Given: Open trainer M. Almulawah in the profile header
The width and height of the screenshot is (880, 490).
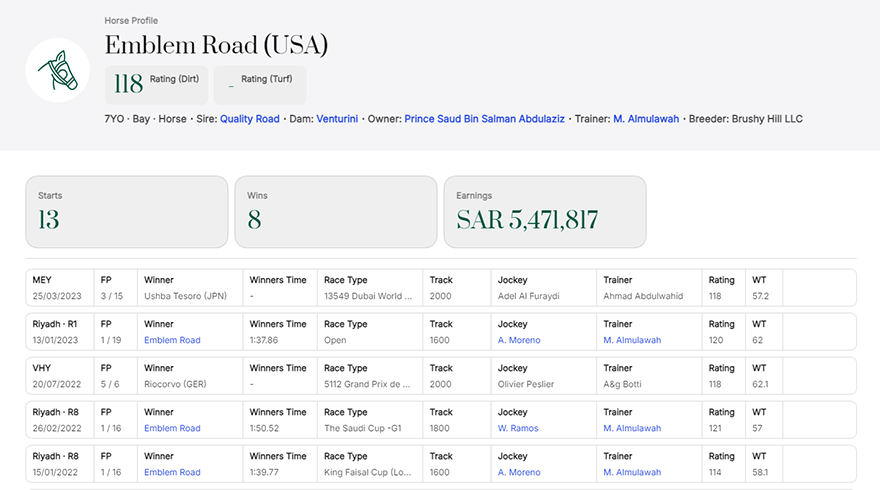Looking at the screenshot, I should (646, 119).
